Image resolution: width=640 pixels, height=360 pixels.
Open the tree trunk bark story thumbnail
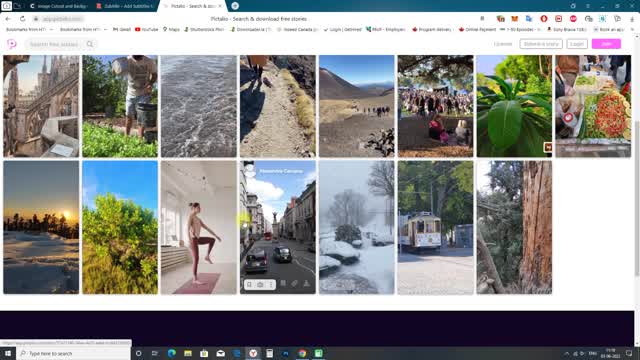514,227
